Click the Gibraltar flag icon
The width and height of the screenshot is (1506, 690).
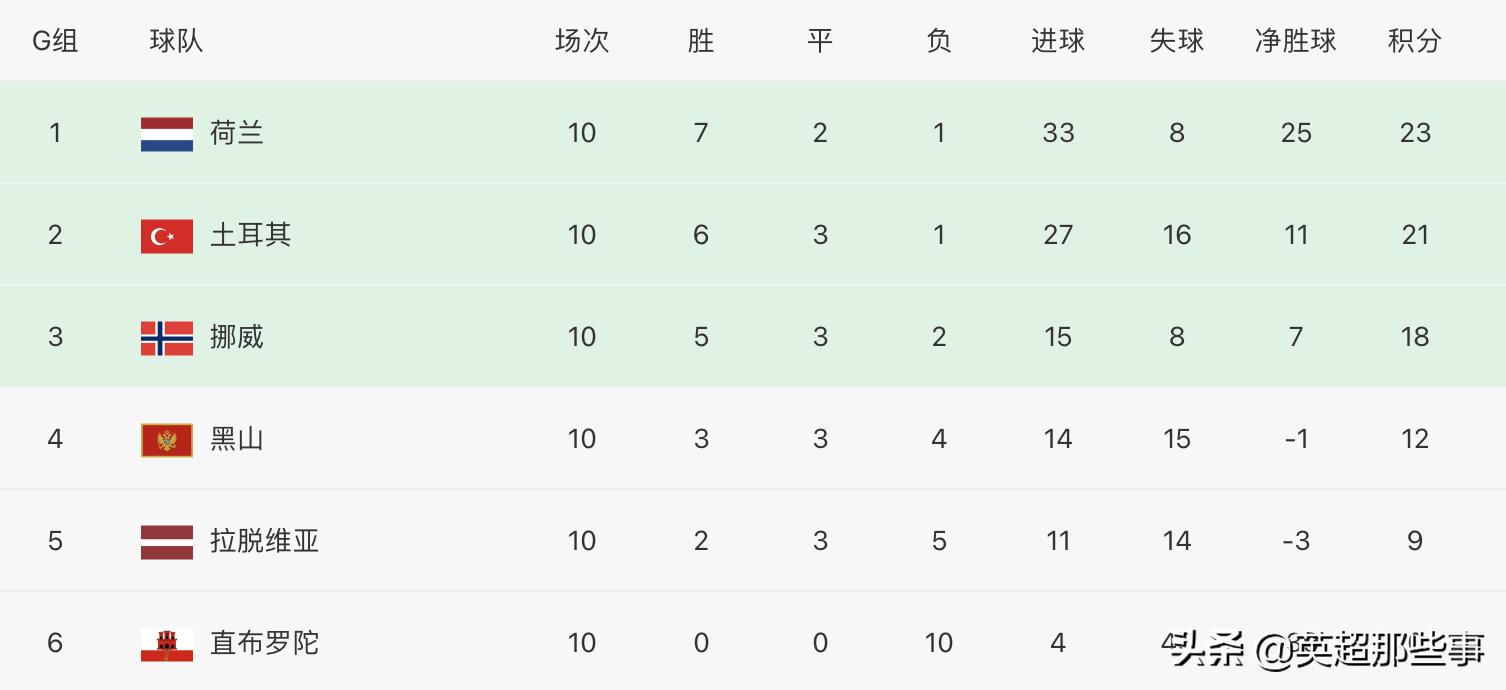(167, 644)
